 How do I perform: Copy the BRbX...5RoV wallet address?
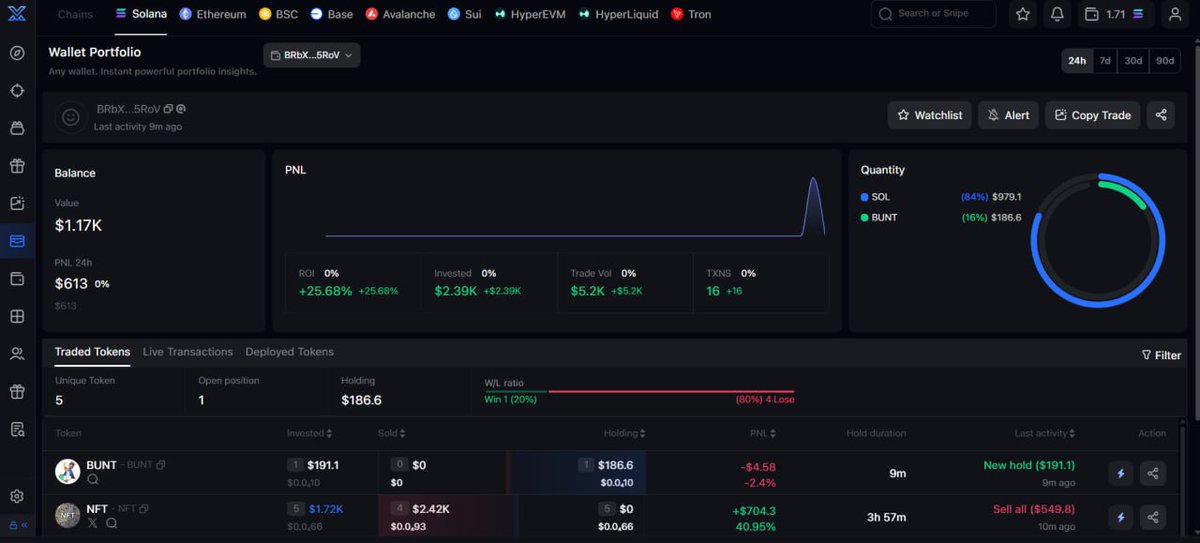click(169, 109)
